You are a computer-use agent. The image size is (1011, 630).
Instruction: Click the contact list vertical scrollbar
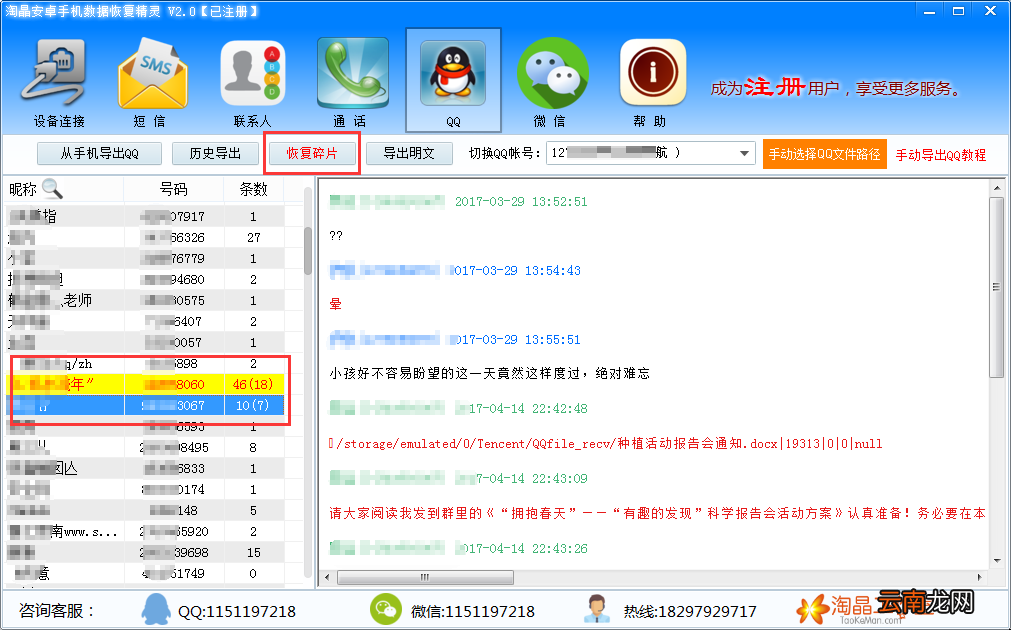click(308, 250)
